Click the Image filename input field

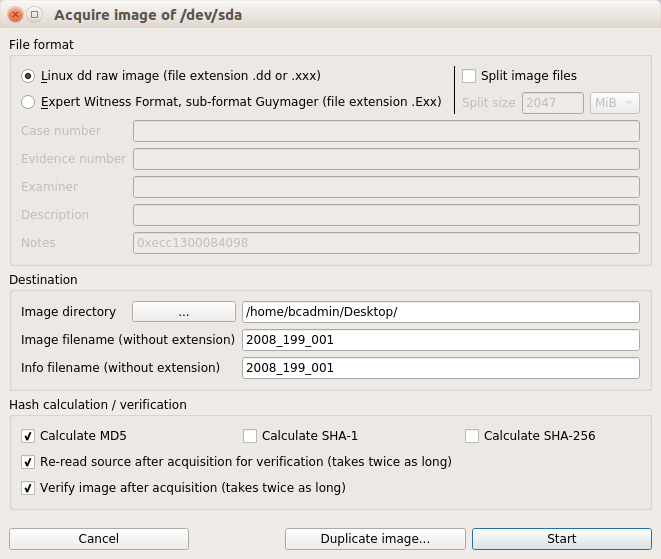pyautogui.click(x=440, y=340)
